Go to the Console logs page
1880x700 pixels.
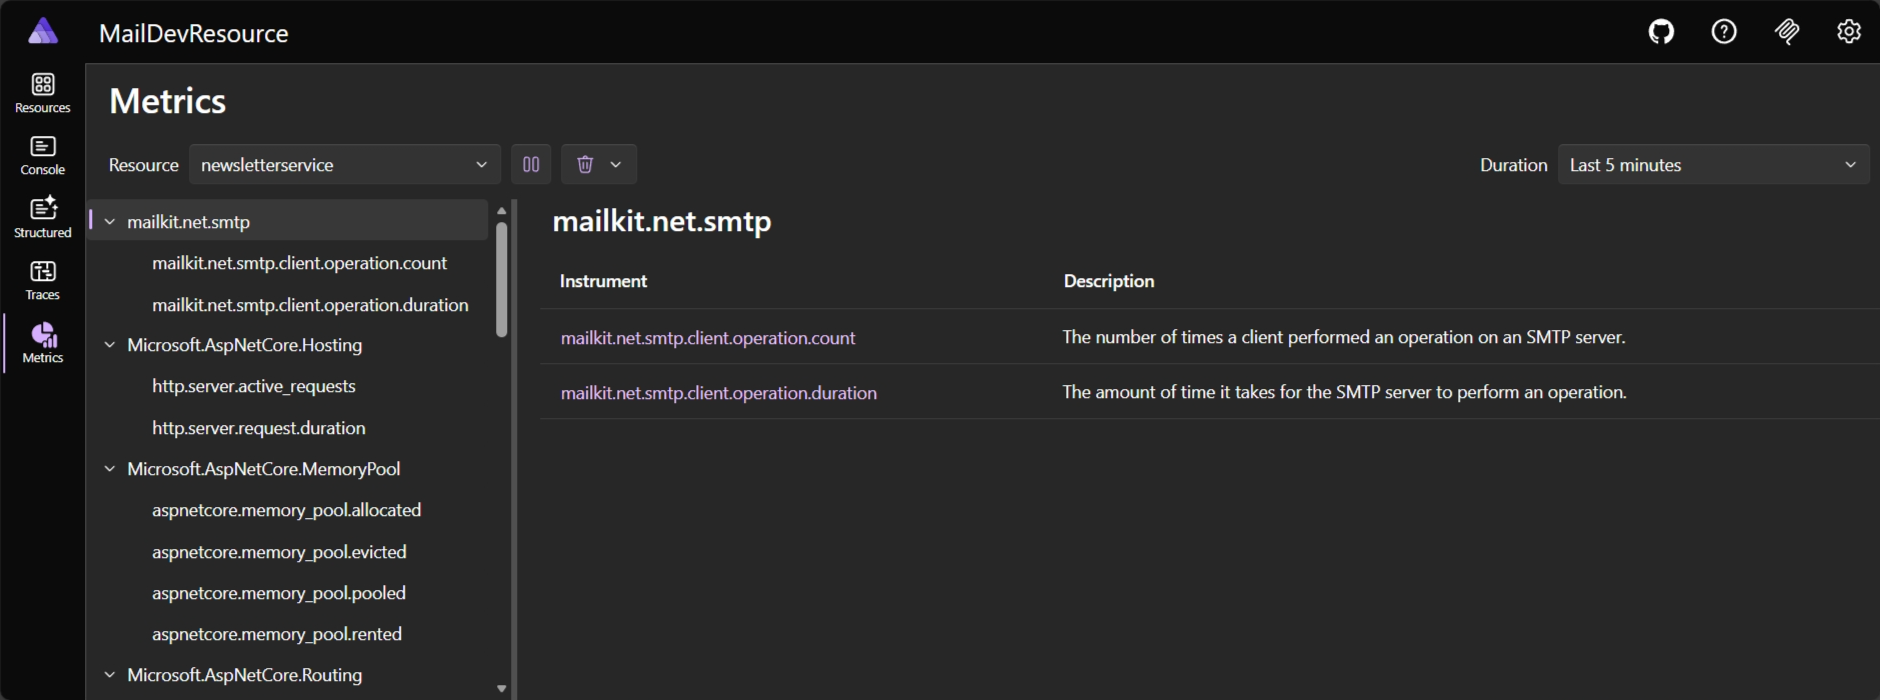[43, 156]
